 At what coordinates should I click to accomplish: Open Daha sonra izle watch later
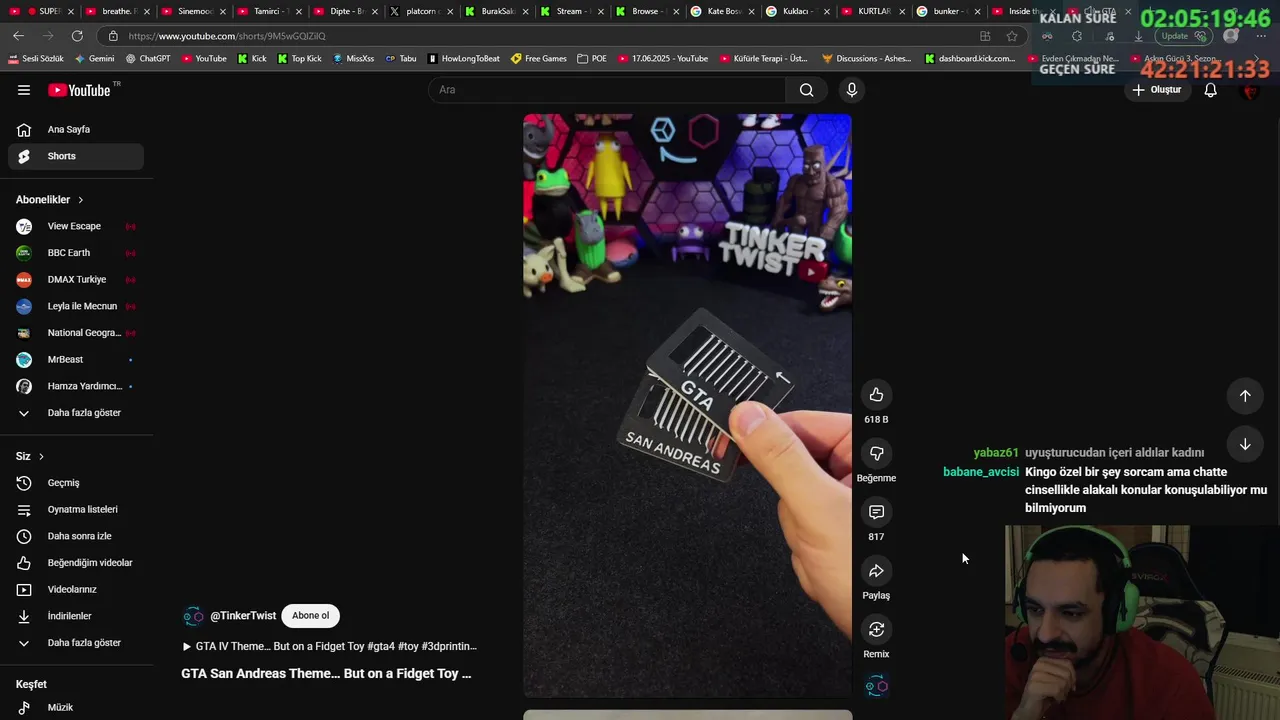coord(76,536)
